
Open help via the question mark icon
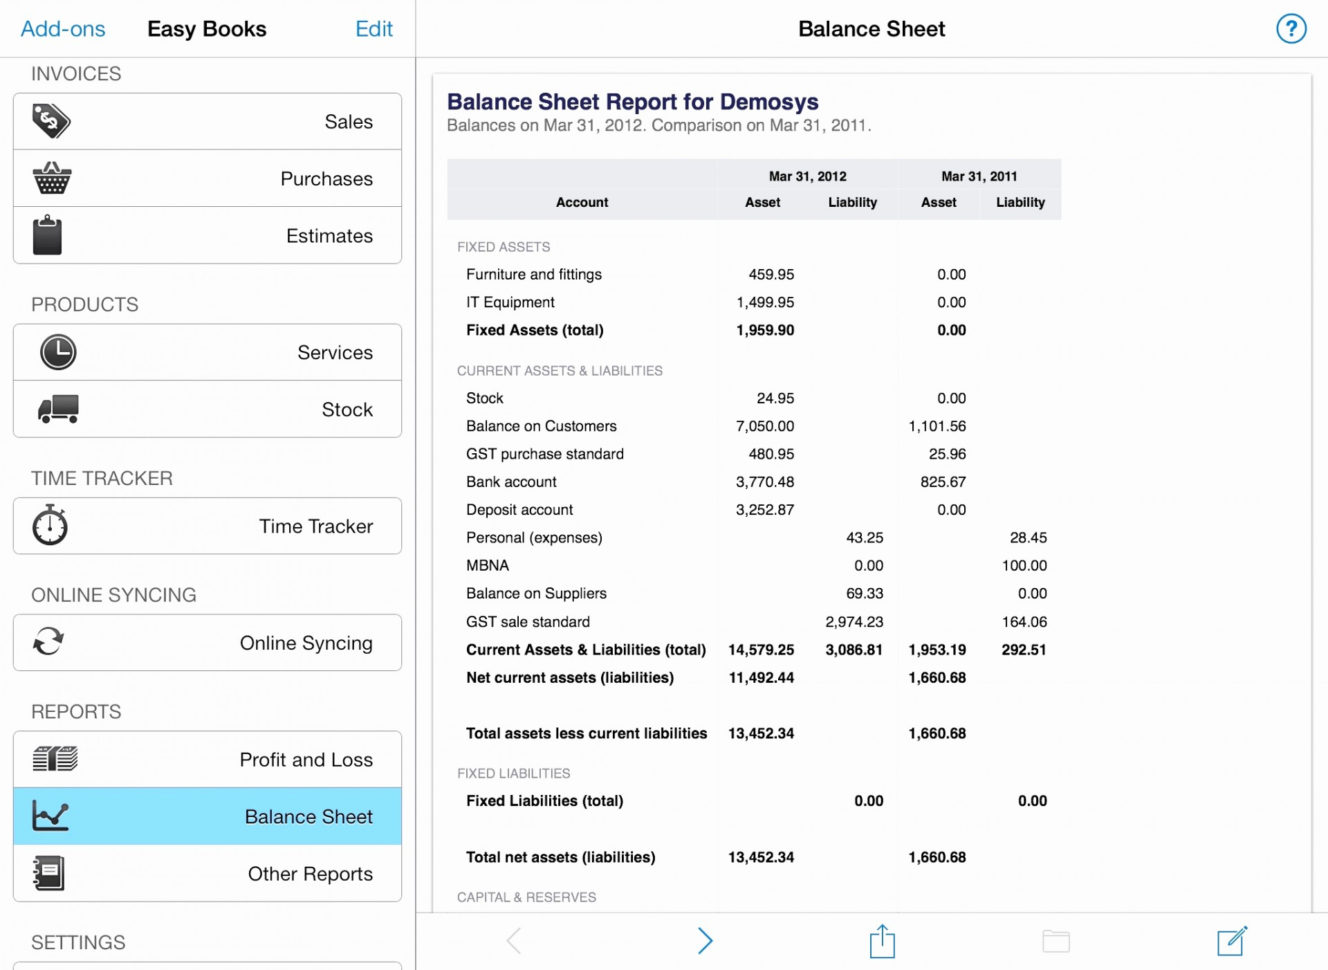pyautogui.click(x=1291, y=29)
